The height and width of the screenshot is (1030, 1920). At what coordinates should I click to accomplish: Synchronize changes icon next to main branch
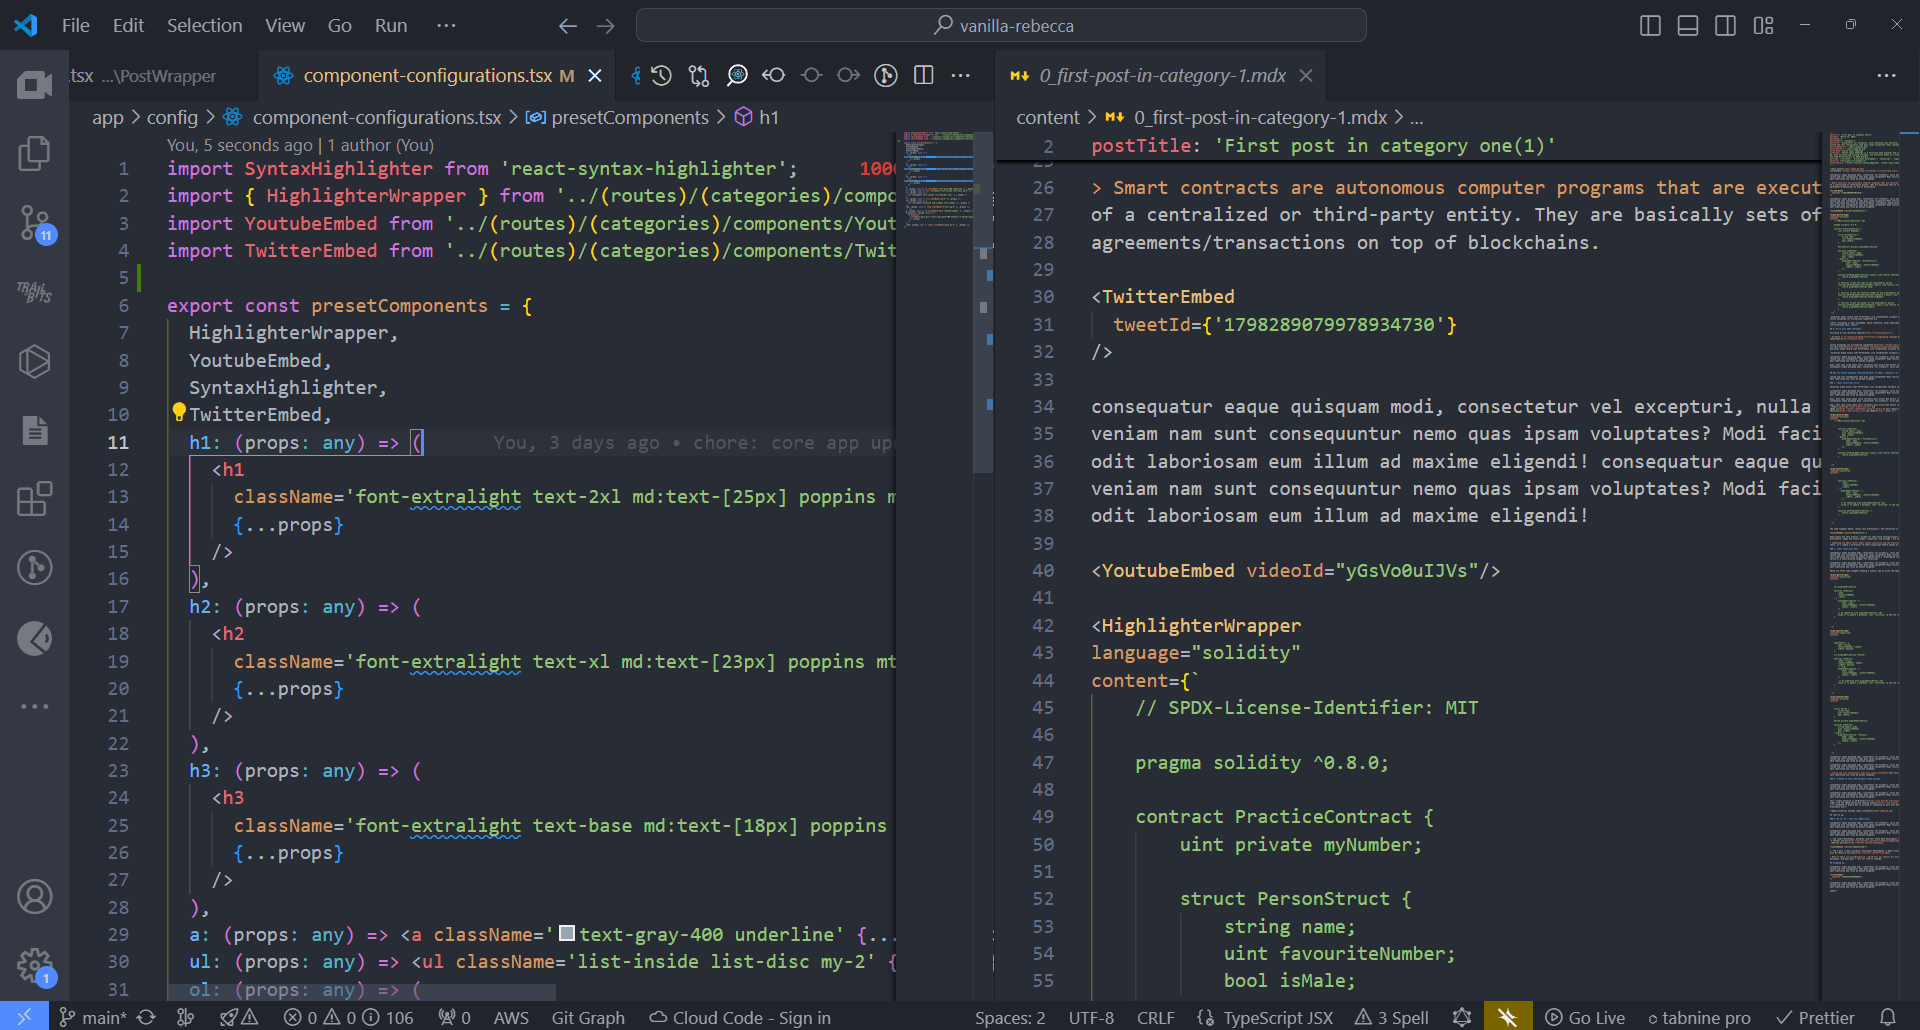146,1017
